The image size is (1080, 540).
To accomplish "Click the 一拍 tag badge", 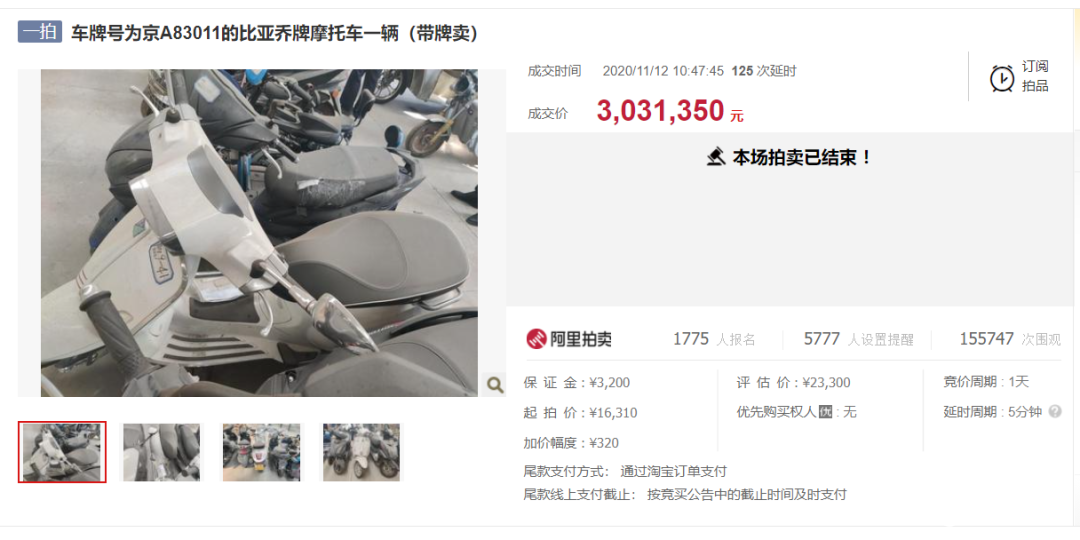I will [40, 32].
